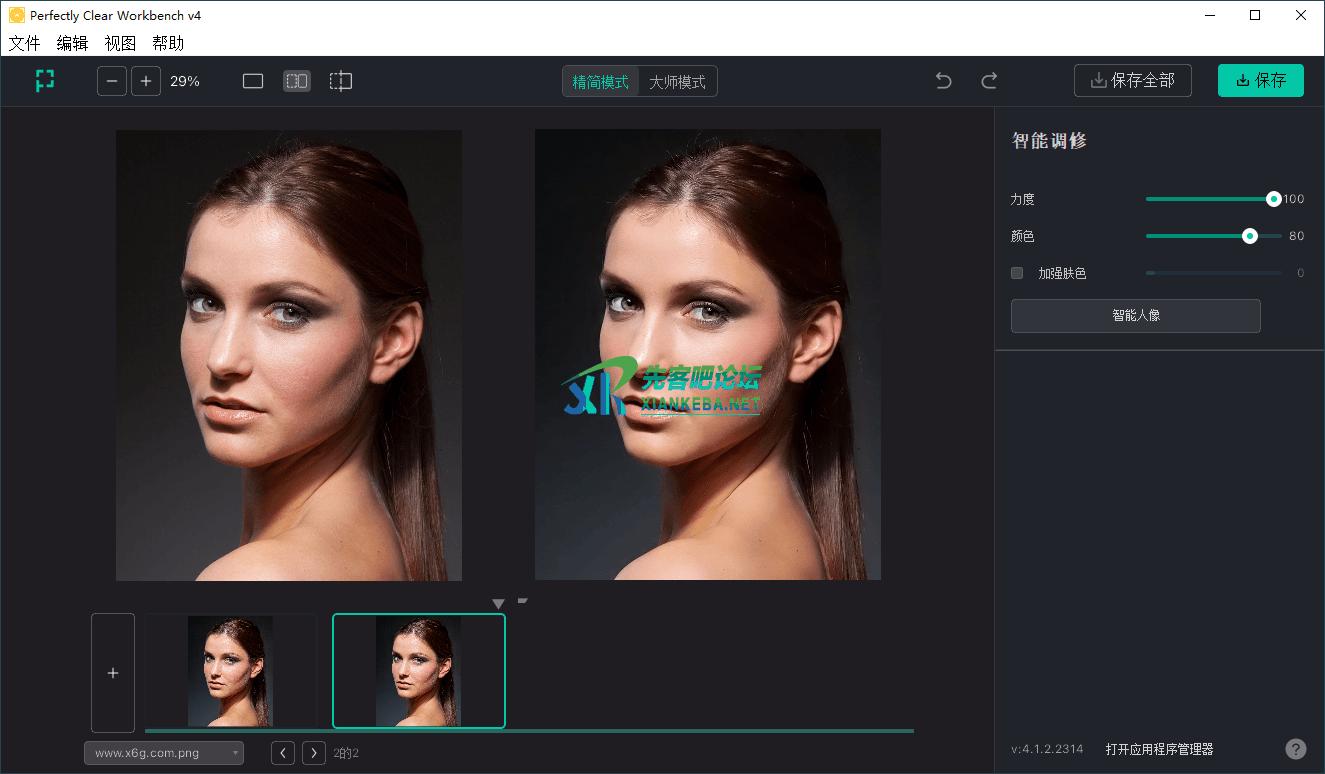
Task: Collapse the thumbnail strip with triangle
Action: coord(499,604)
